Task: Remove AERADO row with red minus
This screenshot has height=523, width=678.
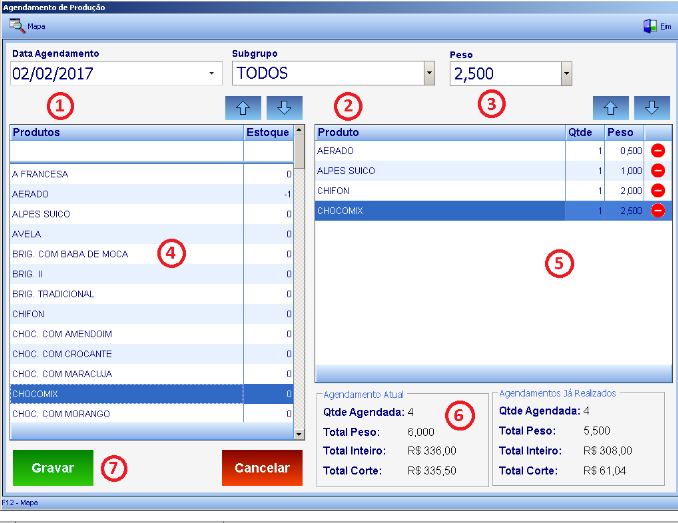Action: (658, 151)
